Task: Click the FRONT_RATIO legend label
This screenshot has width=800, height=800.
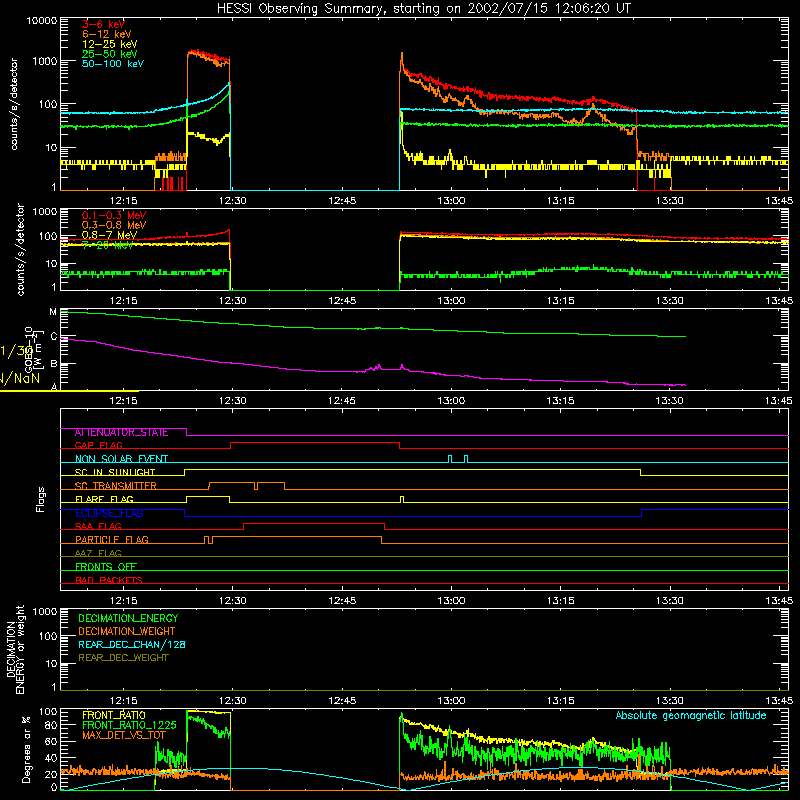Action: (114, 715)
